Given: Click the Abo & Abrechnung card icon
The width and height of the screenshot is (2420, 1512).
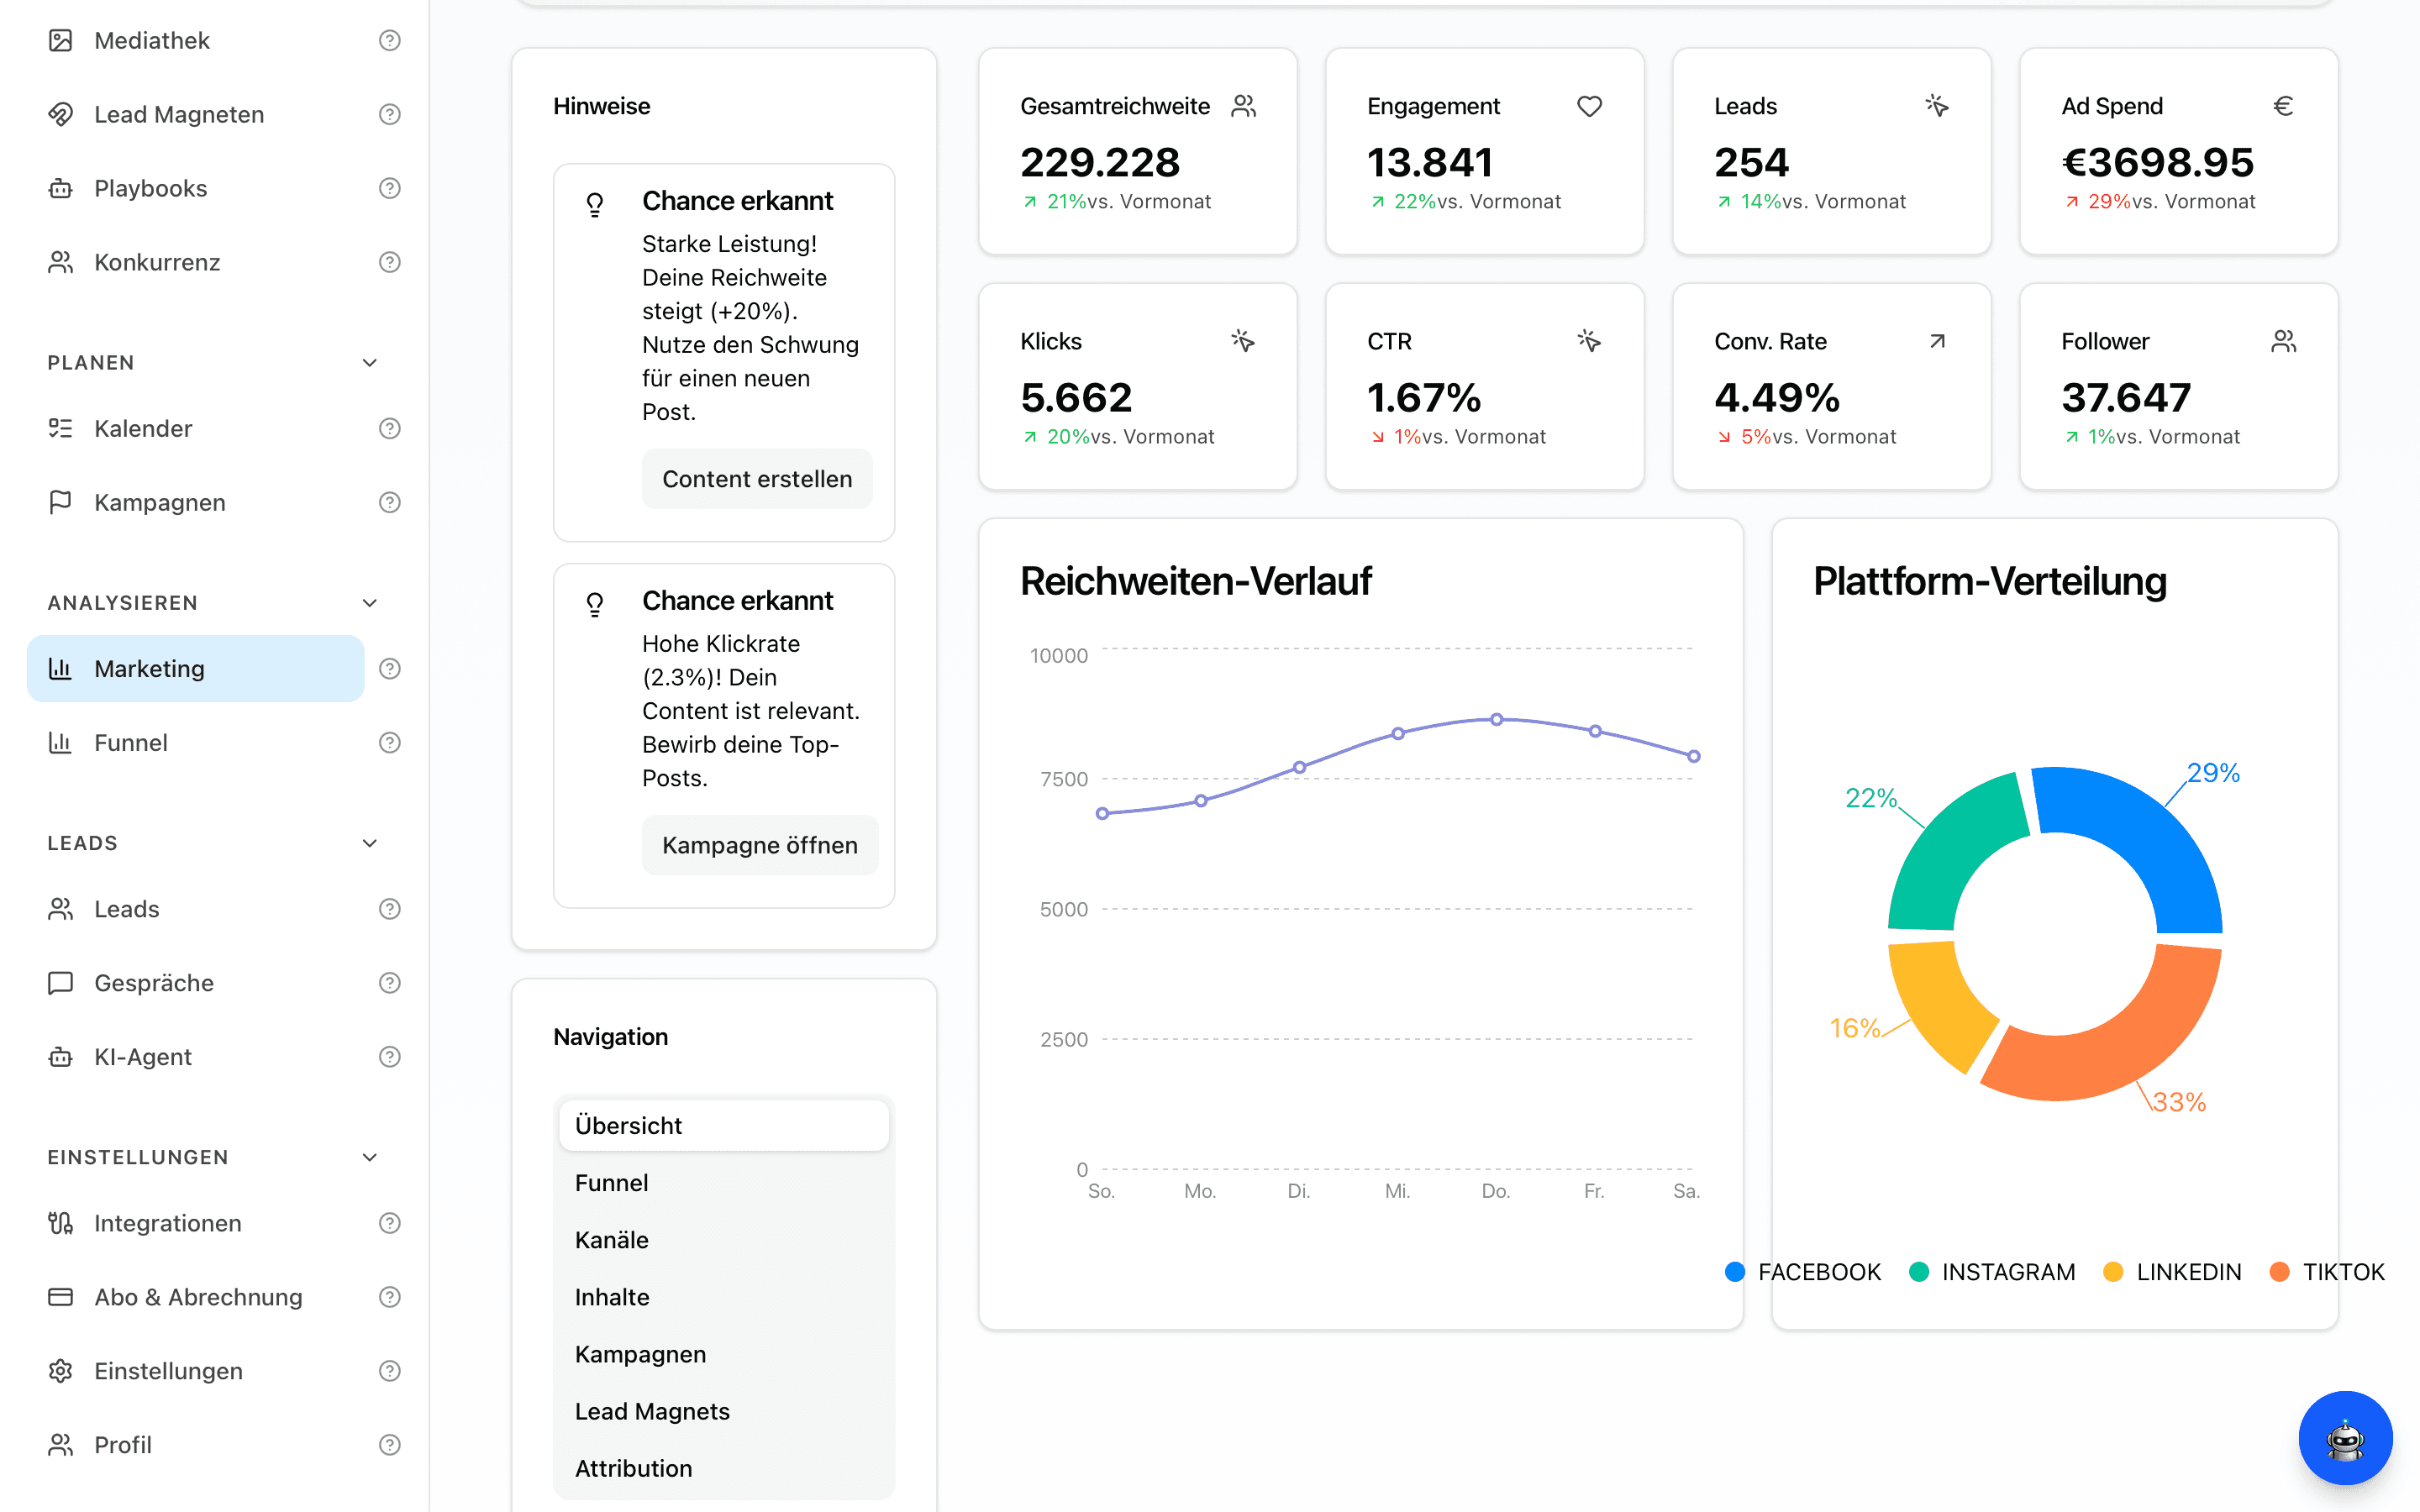Looking at the screenshot, I should coord(61,1297).
